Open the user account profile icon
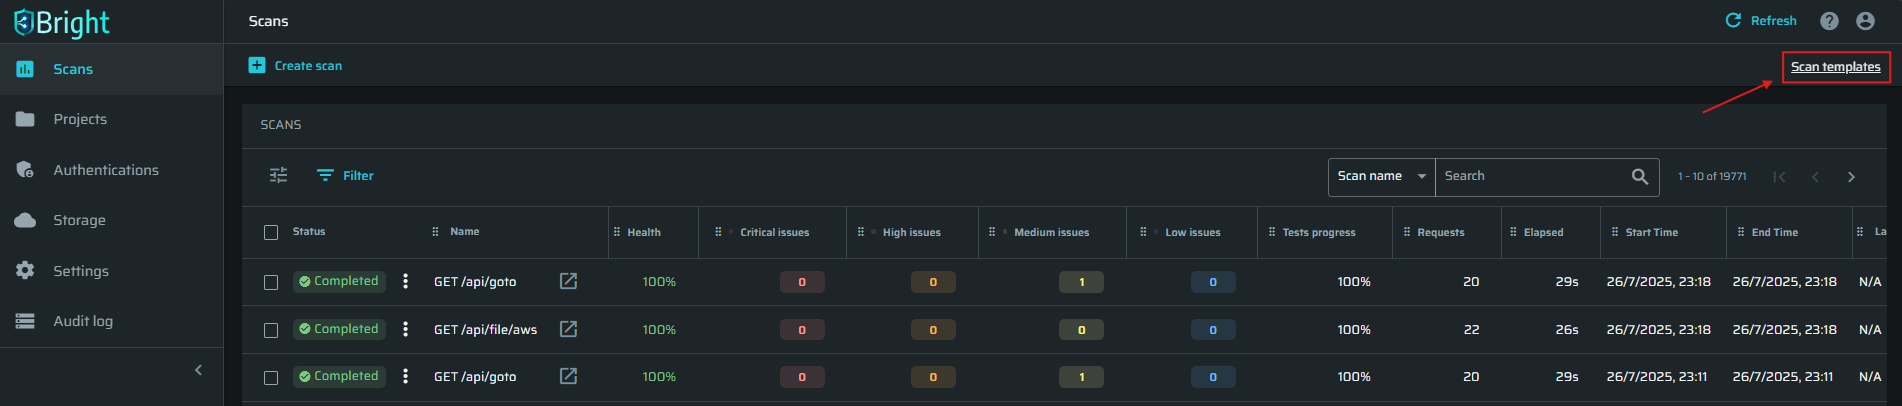 coord(1865,21)
